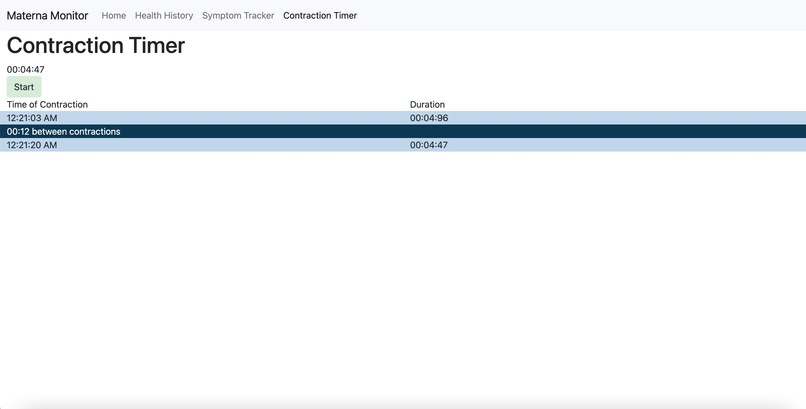Select the 12:21:03 AM contraction time
Image resolution: width=806 pixels, height=409 pixels.
(x=32, y=118)
